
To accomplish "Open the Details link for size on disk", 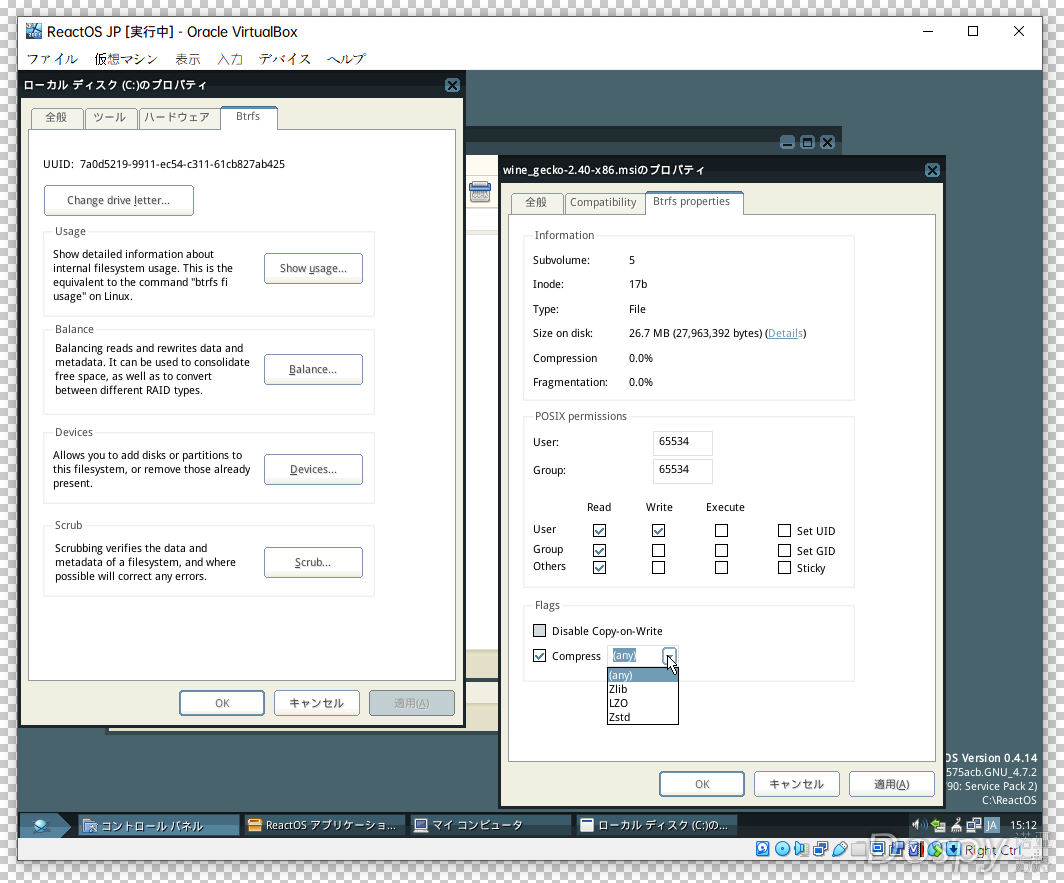I will 785,333.
